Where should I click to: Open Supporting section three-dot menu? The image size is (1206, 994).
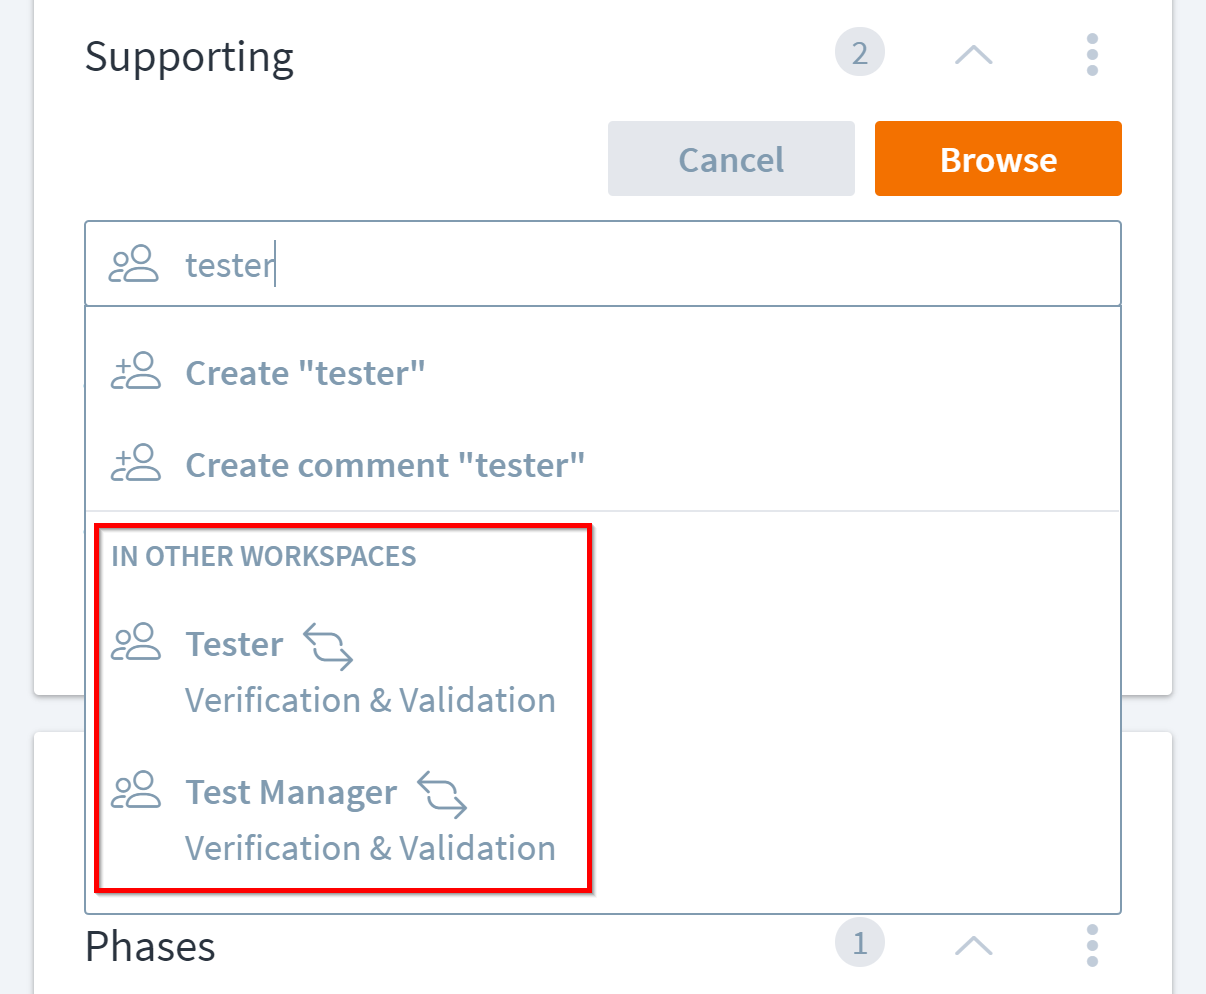pyautogui.click(x=1092, y=54)
